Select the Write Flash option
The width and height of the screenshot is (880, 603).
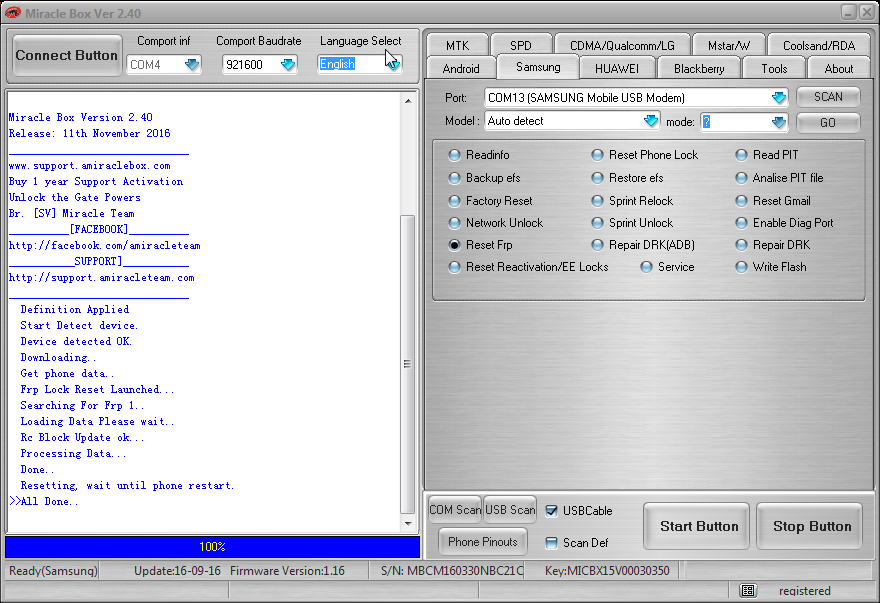click(741, 267)
